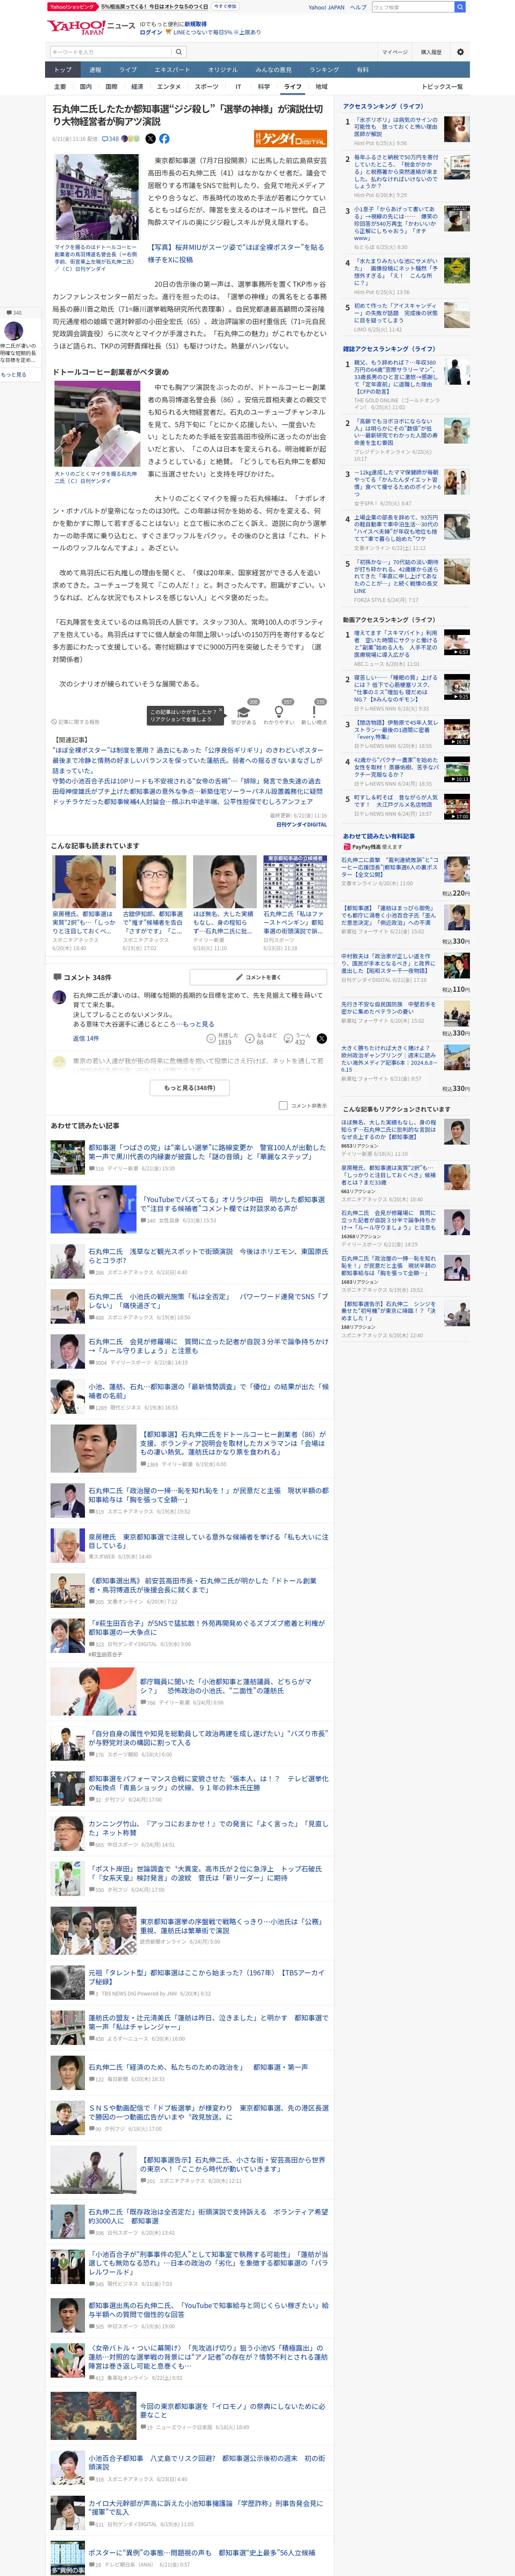Open ranking thumbnail for ふるさと納税 article
This screenshot has height=2576, width=515.
pyautogui.click(x=456, y=166)
